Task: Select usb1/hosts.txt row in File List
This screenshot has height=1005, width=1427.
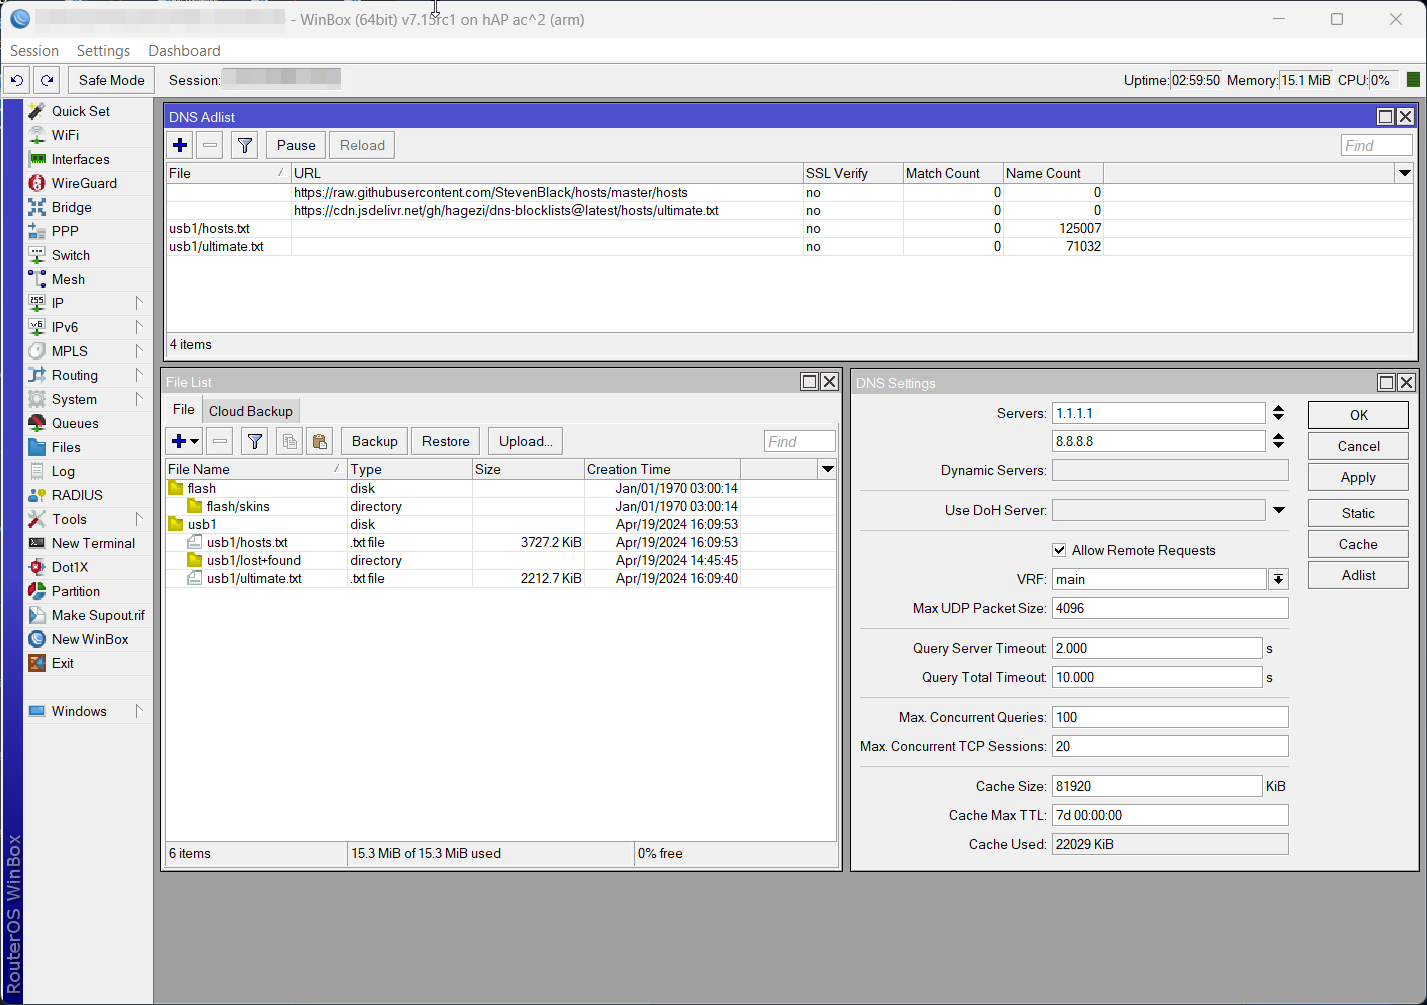Action: pyautogui.click(x=500, y=542)
